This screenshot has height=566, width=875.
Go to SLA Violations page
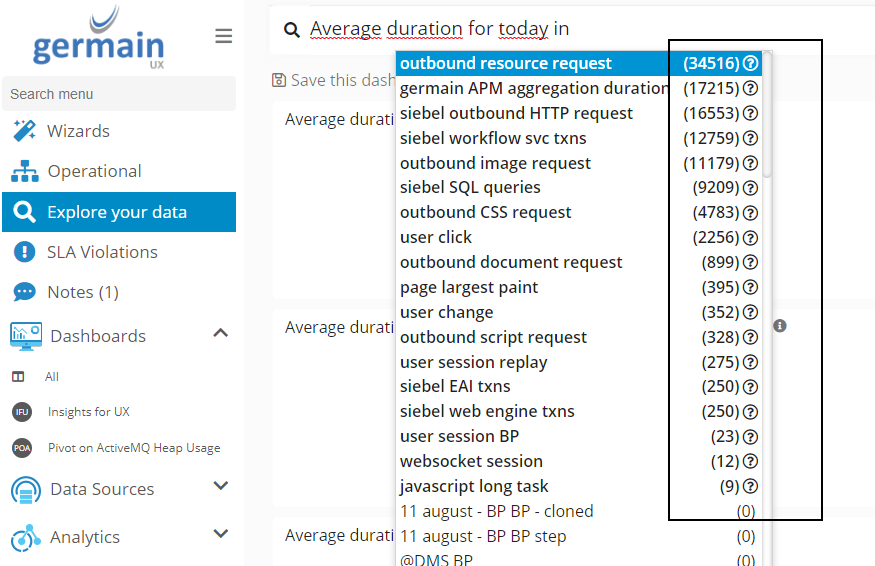(x=102, y=252)
